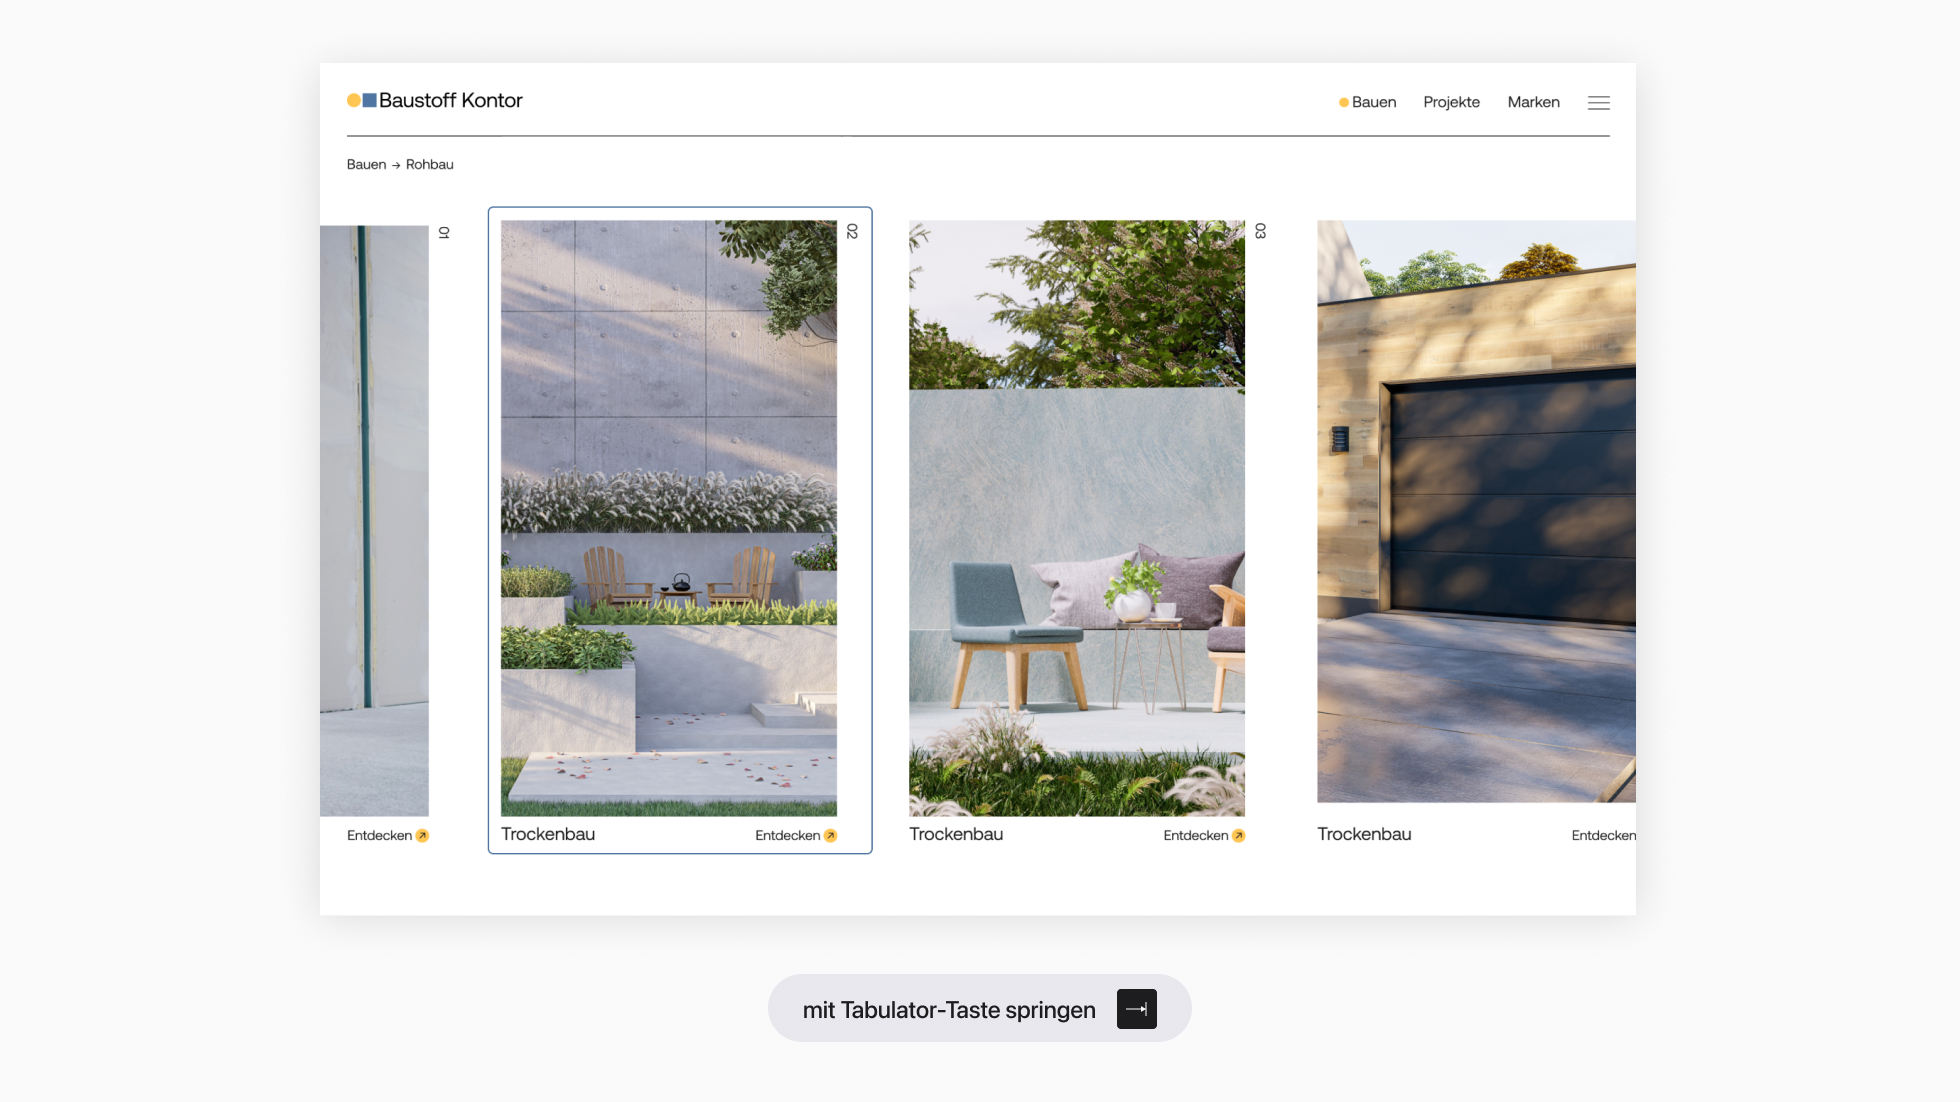Image resolution: width=1960 pixels, height=1102 pixels.
Task: Click the Tab key icon
Action: [x=1136, y=1009]
